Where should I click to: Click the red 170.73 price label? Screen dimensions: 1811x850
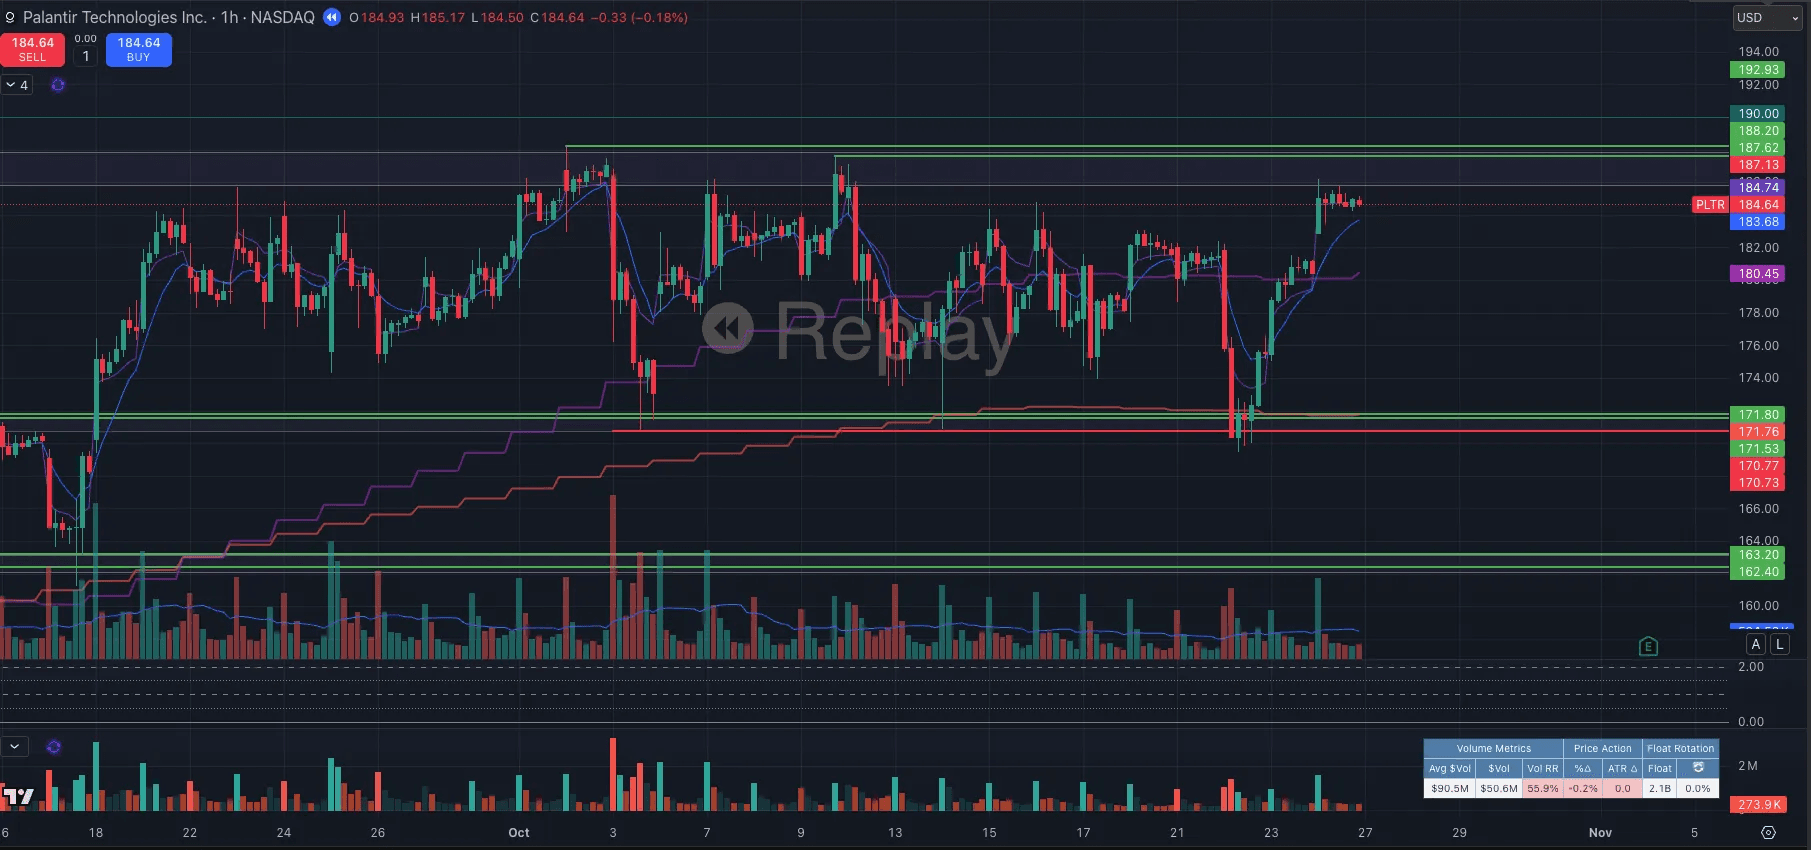[x=1758, y=483]
